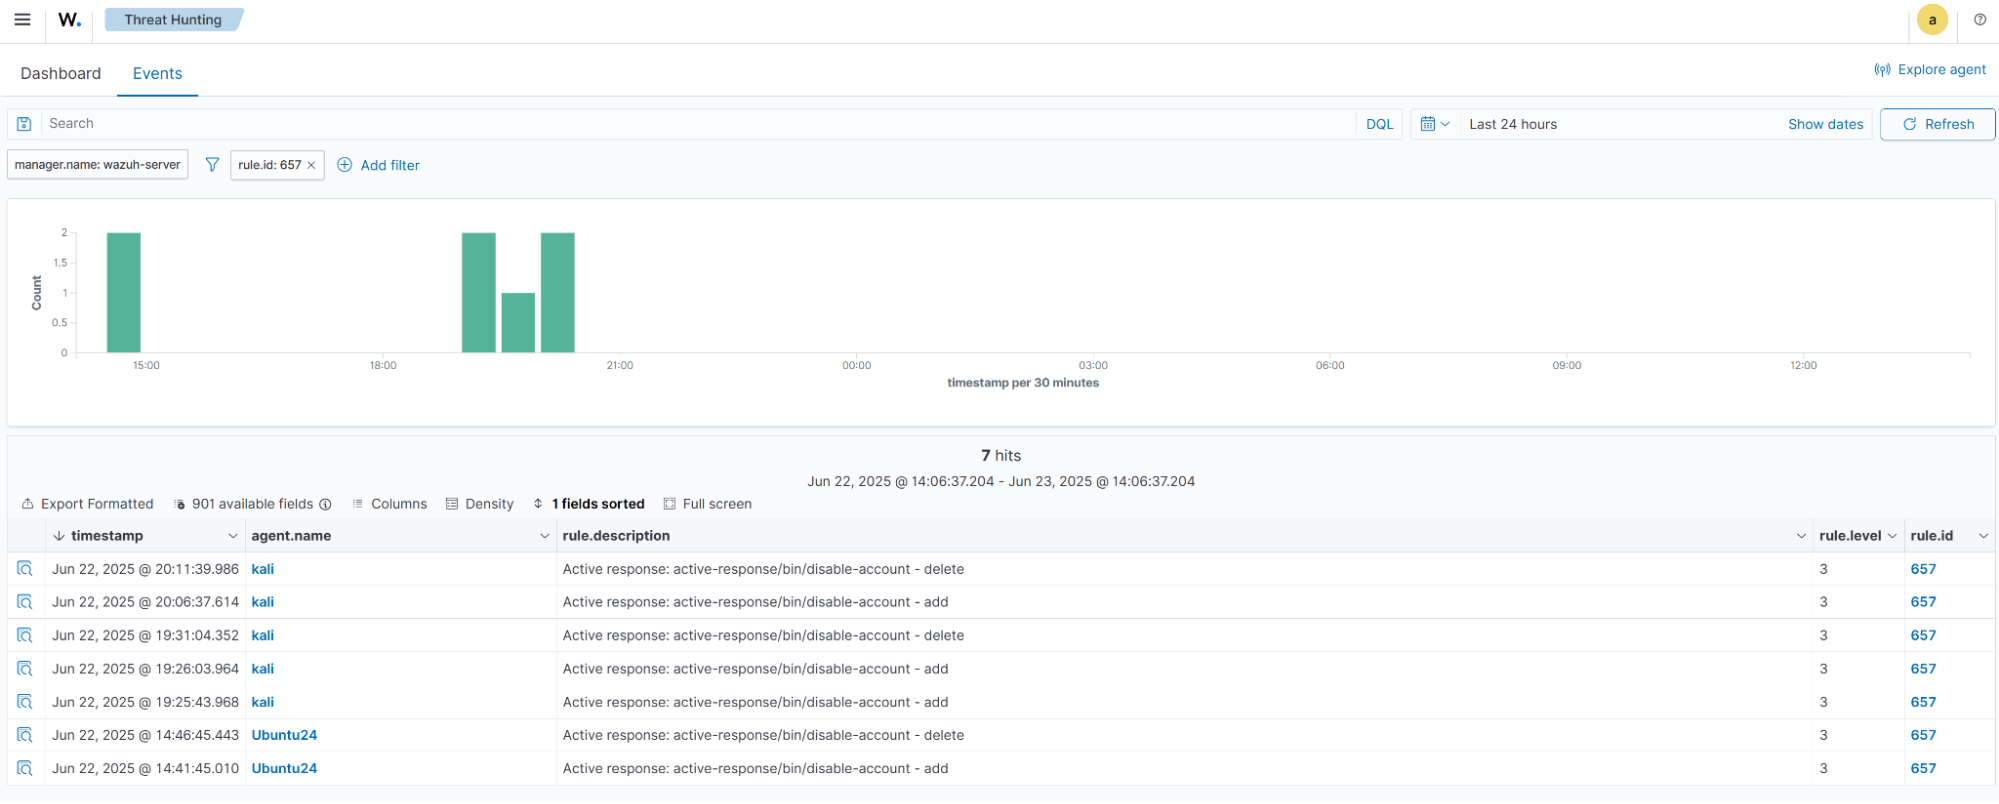Click the filter funnel icon
The width and height of the screenshot is (1999, 804).
point(212,165)
